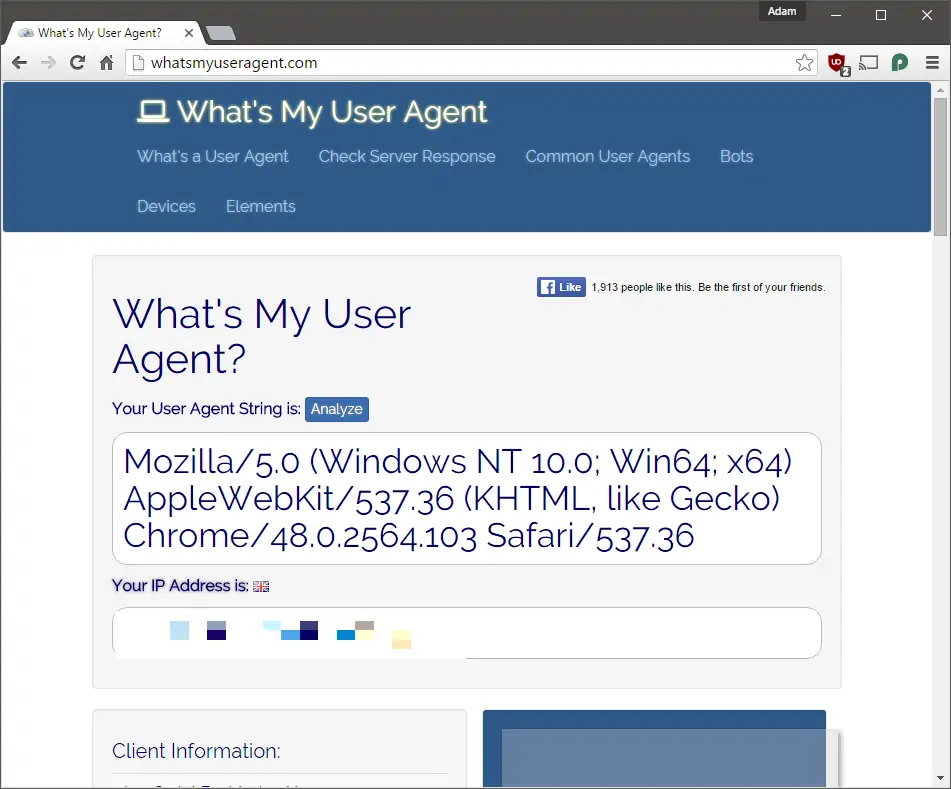The height and width of the screenshot is (789, 951).
Task: Go back to the previous page
Action: pos(19,62)
